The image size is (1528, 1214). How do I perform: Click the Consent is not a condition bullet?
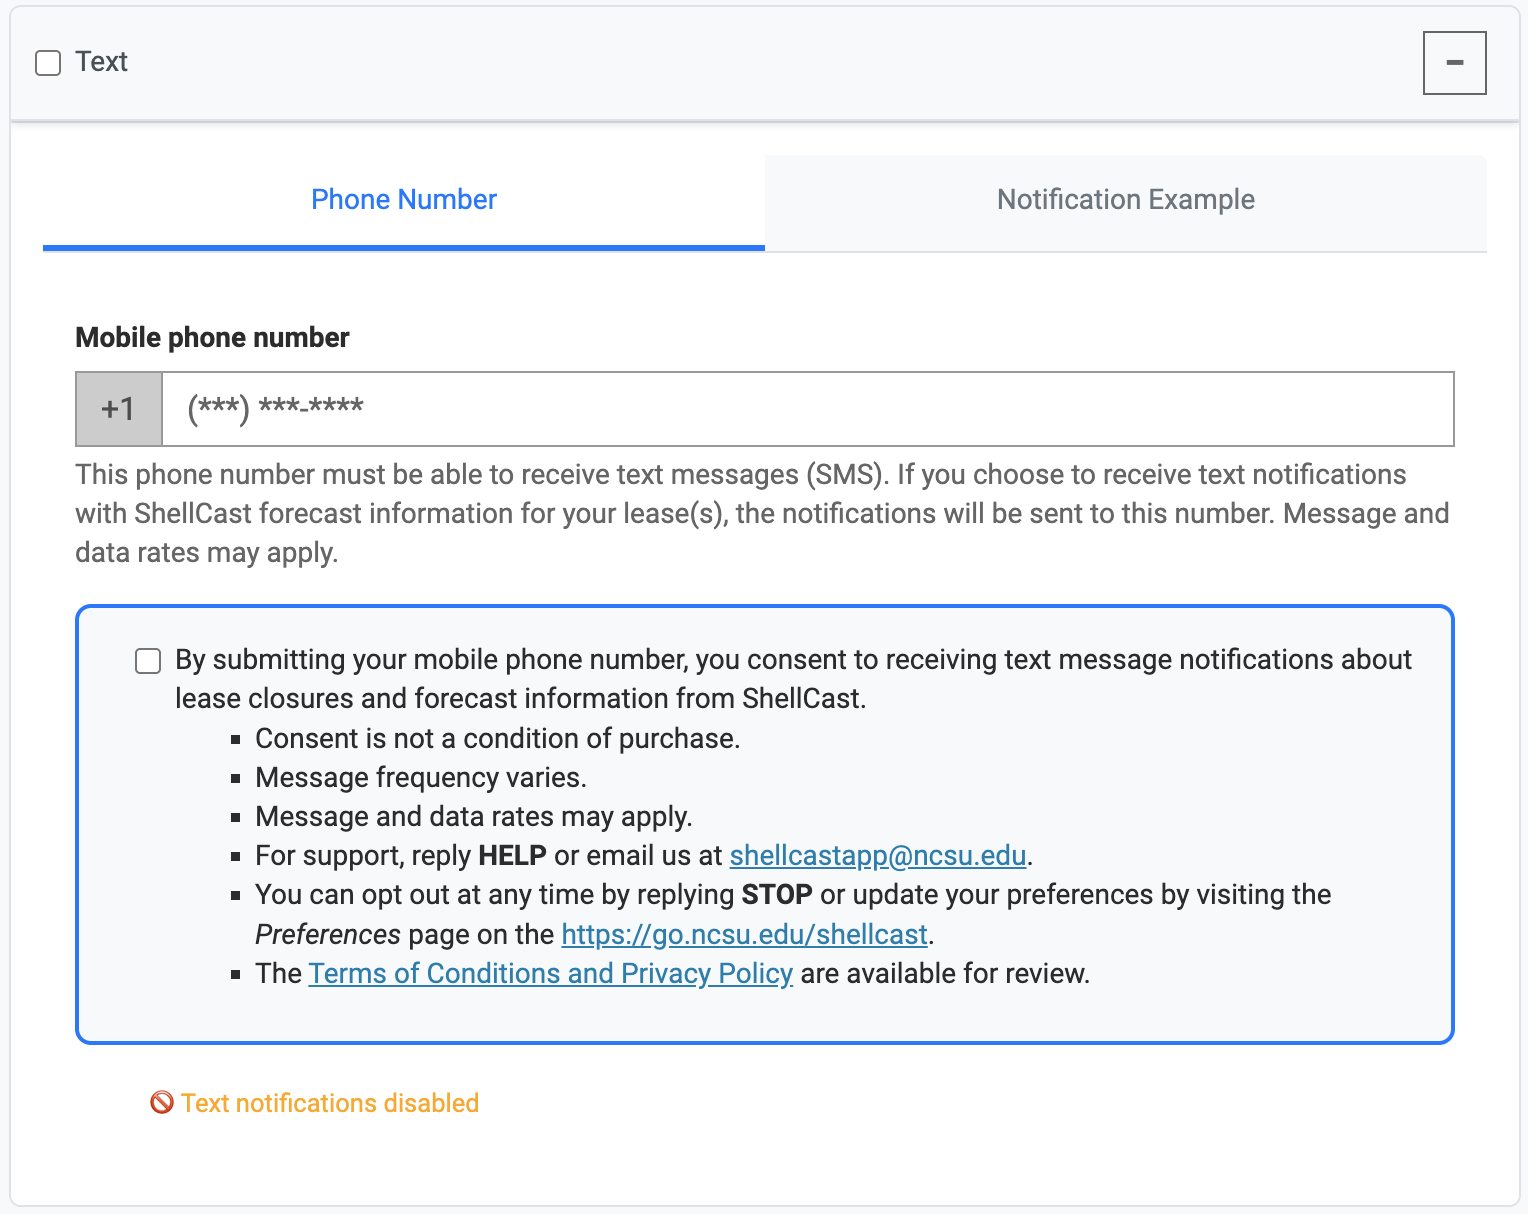(498, 739)
